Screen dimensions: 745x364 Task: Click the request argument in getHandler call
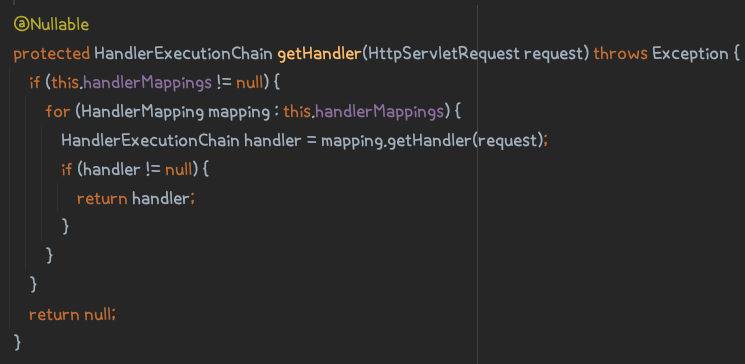click(x=507, y=142)
